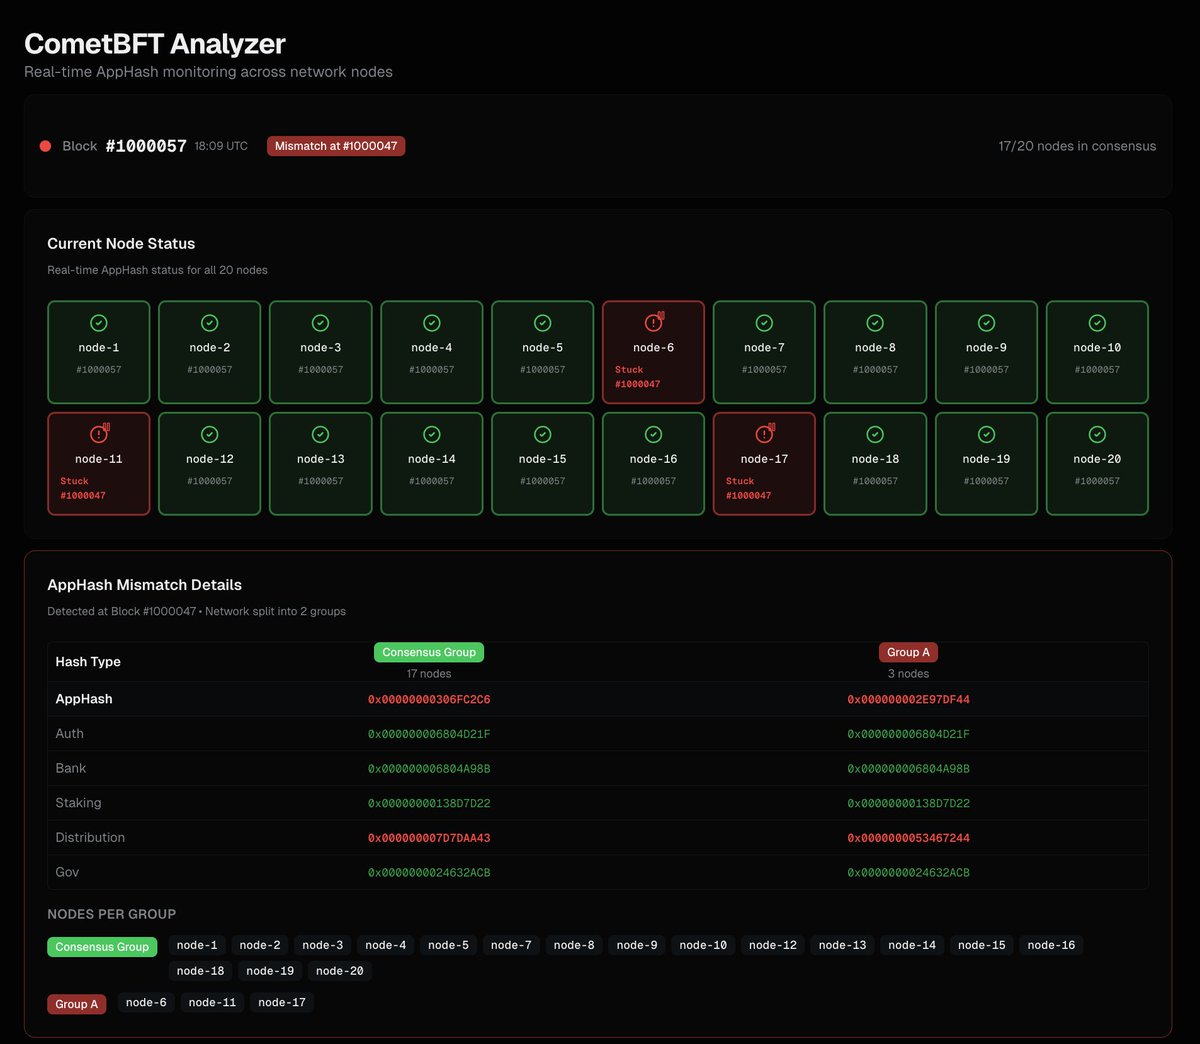
Task: Click the check icon on node-9 card
Action: [986, 323]
